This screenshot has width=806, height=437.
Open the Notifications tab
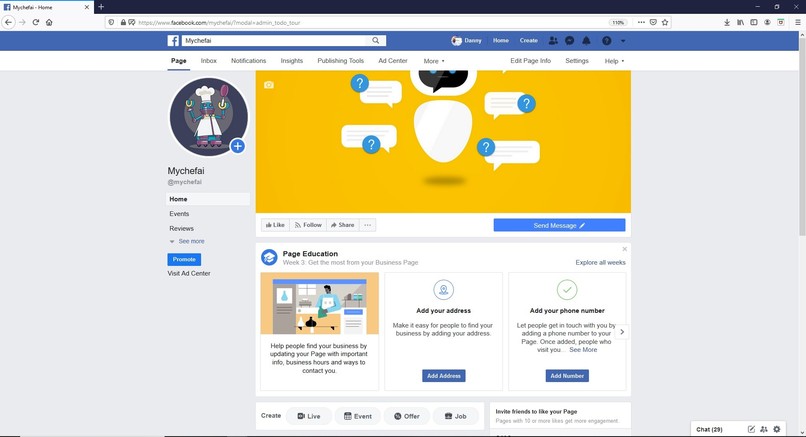coord(248,61)
